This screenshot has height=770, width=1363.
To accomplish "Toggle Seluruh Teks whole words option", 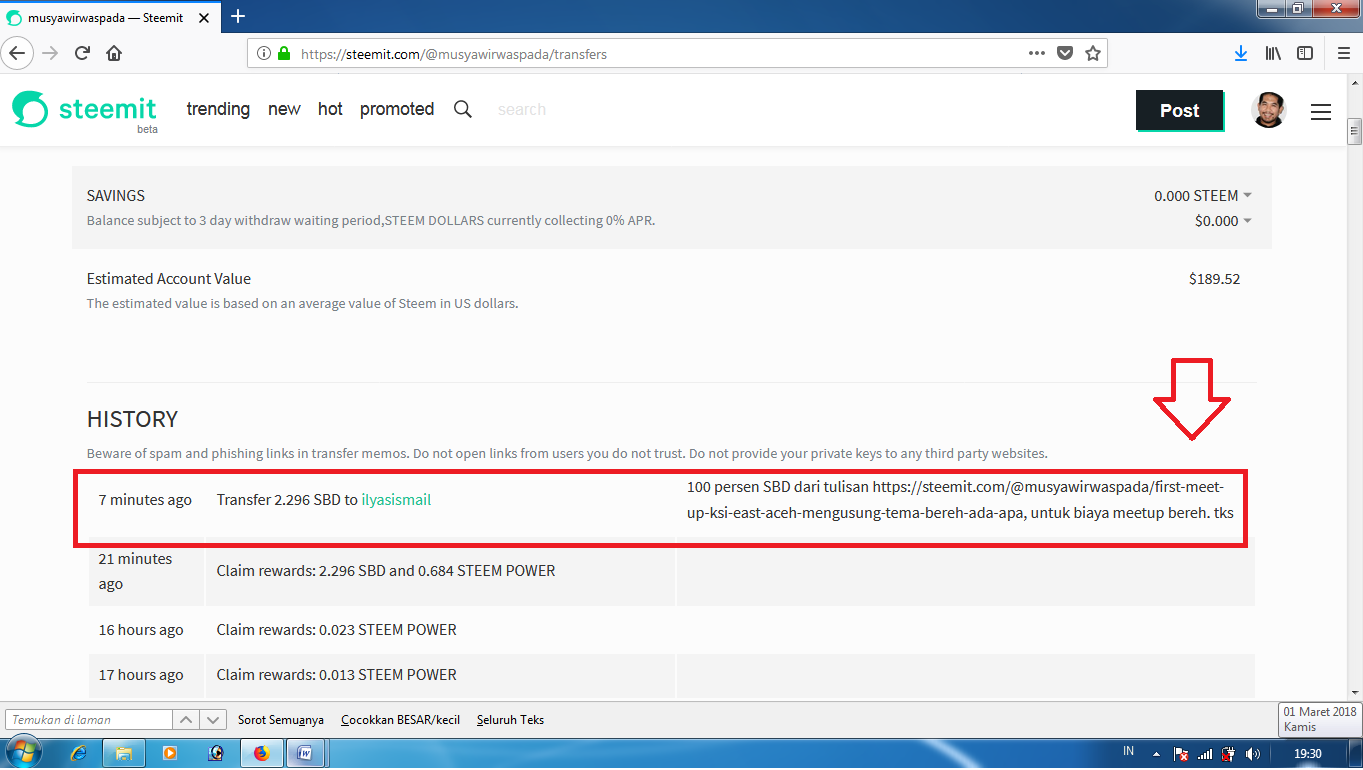I will (510, 719).
